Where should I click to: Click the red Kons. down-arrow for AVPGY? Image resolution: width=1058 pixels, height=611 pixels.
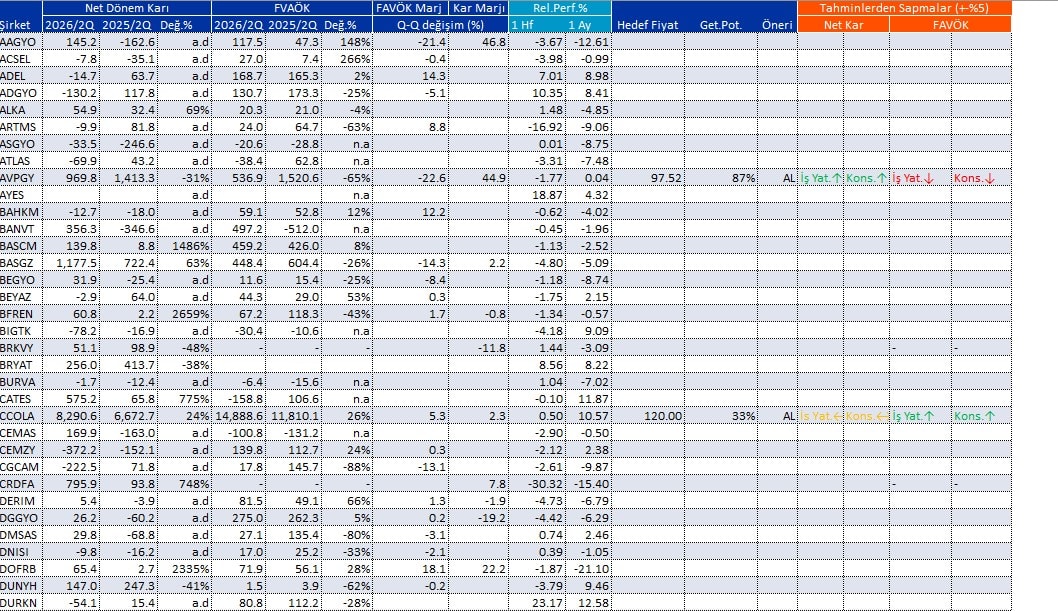pyautogui.click(x=974, y=178)
